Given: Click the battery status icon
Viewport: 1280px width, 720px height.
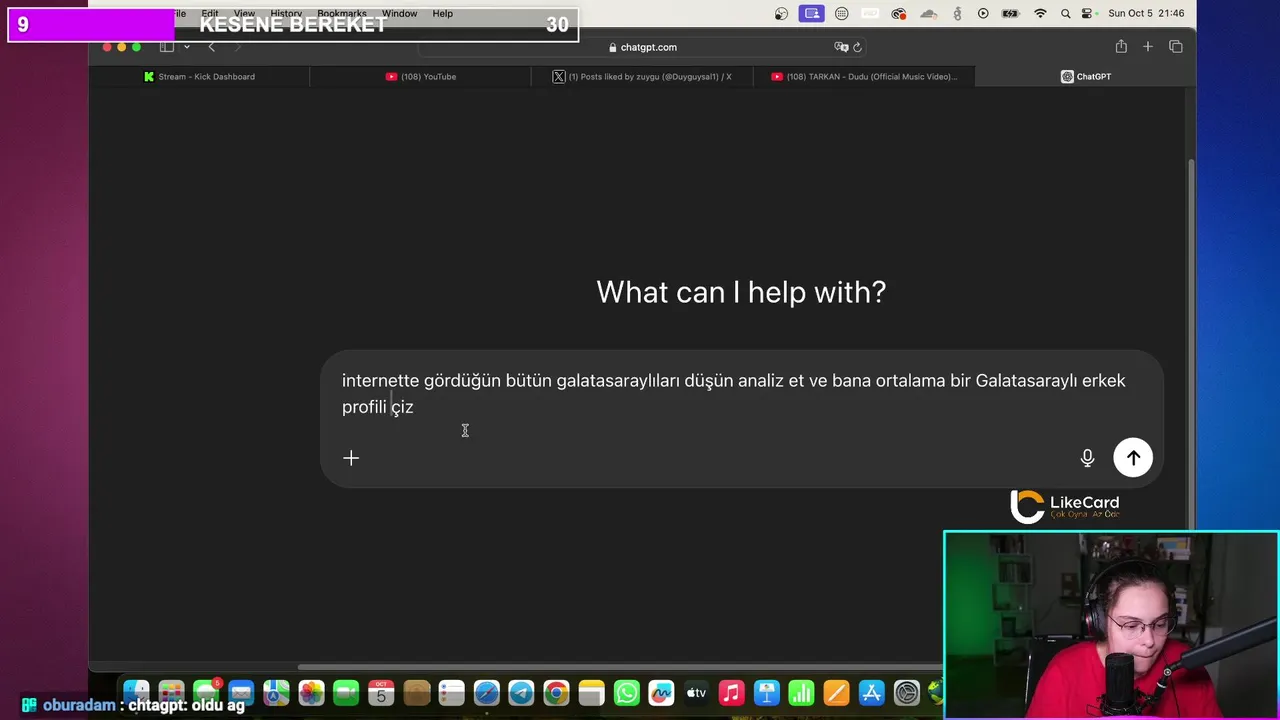Looking at the screenshot, I should (1011, 14).
